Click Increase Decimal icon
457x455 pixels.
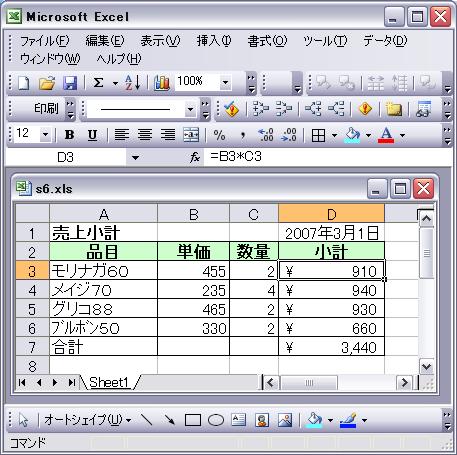click(x=266, y=135)
